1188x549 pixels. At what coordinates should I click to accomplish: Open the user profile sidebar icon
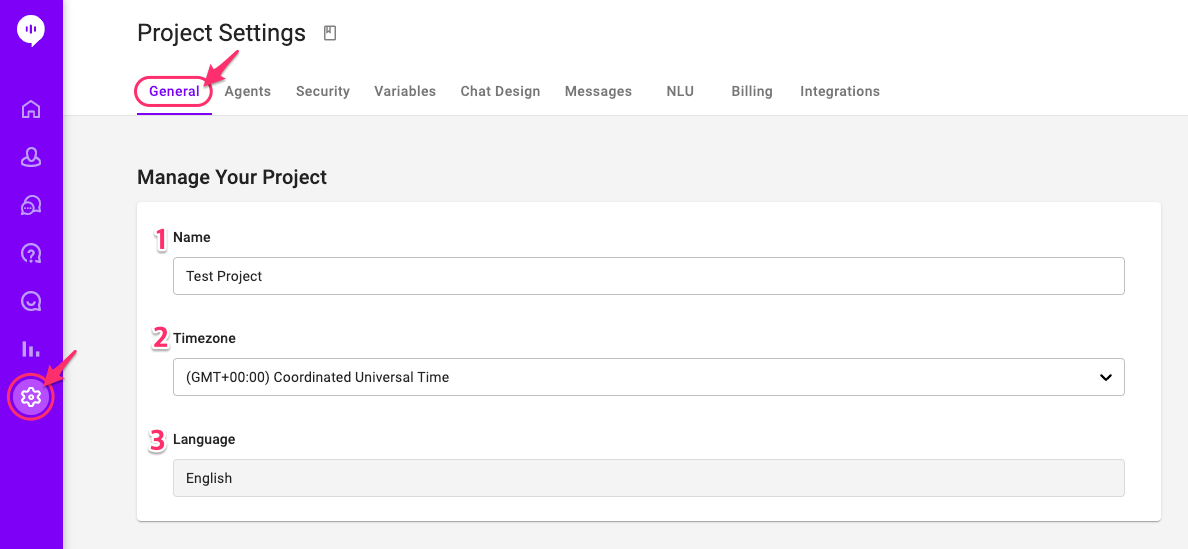click(31, 157)
